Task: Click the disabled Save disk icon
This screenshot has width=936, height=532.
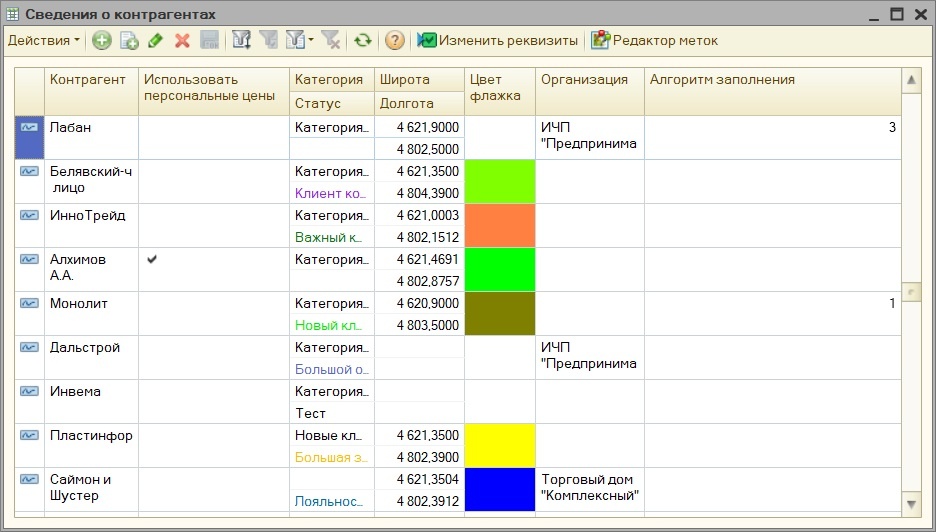Action: [210, 41]
